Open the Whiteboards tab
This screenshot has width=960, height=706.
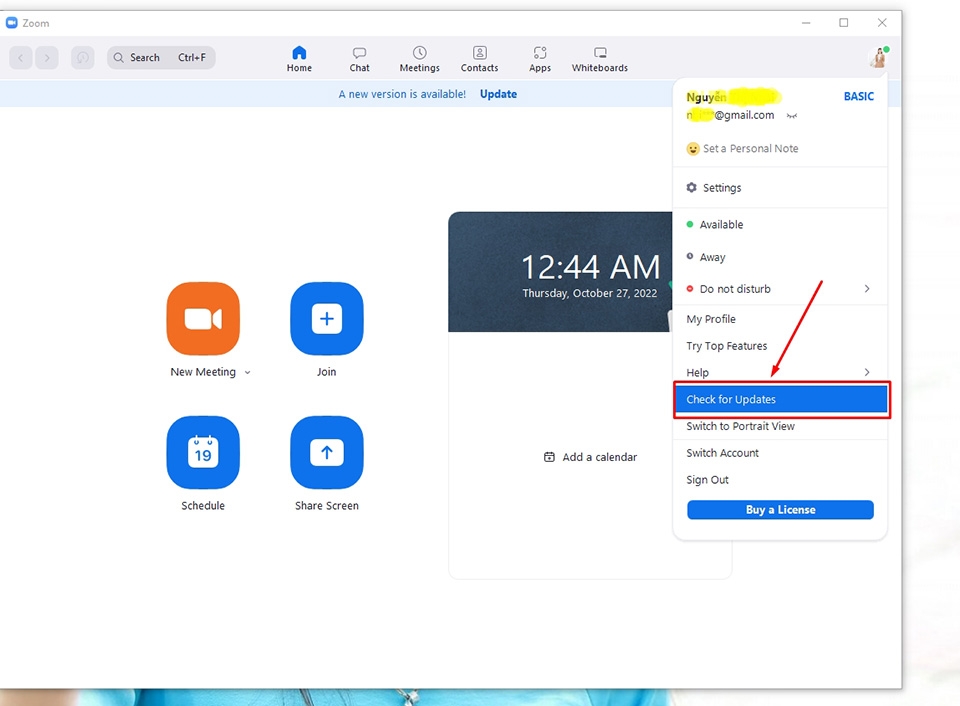(x=599, y=59)
